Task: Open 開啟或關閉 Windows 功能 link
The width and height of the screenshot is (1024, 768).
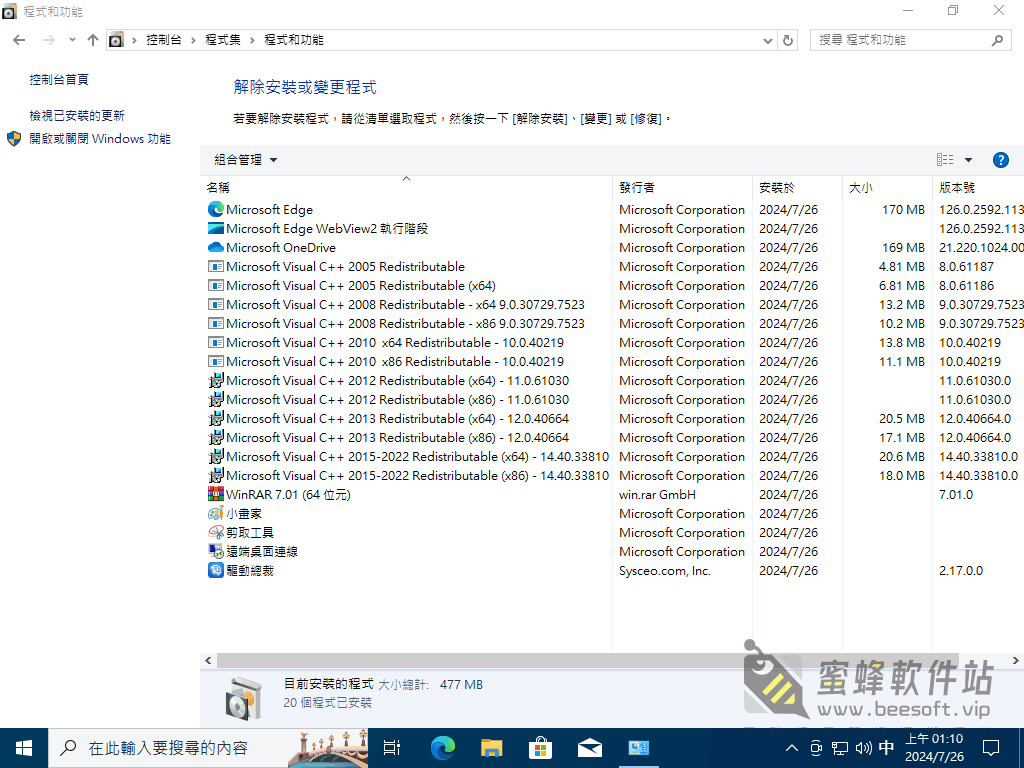Action: [100, 138]
